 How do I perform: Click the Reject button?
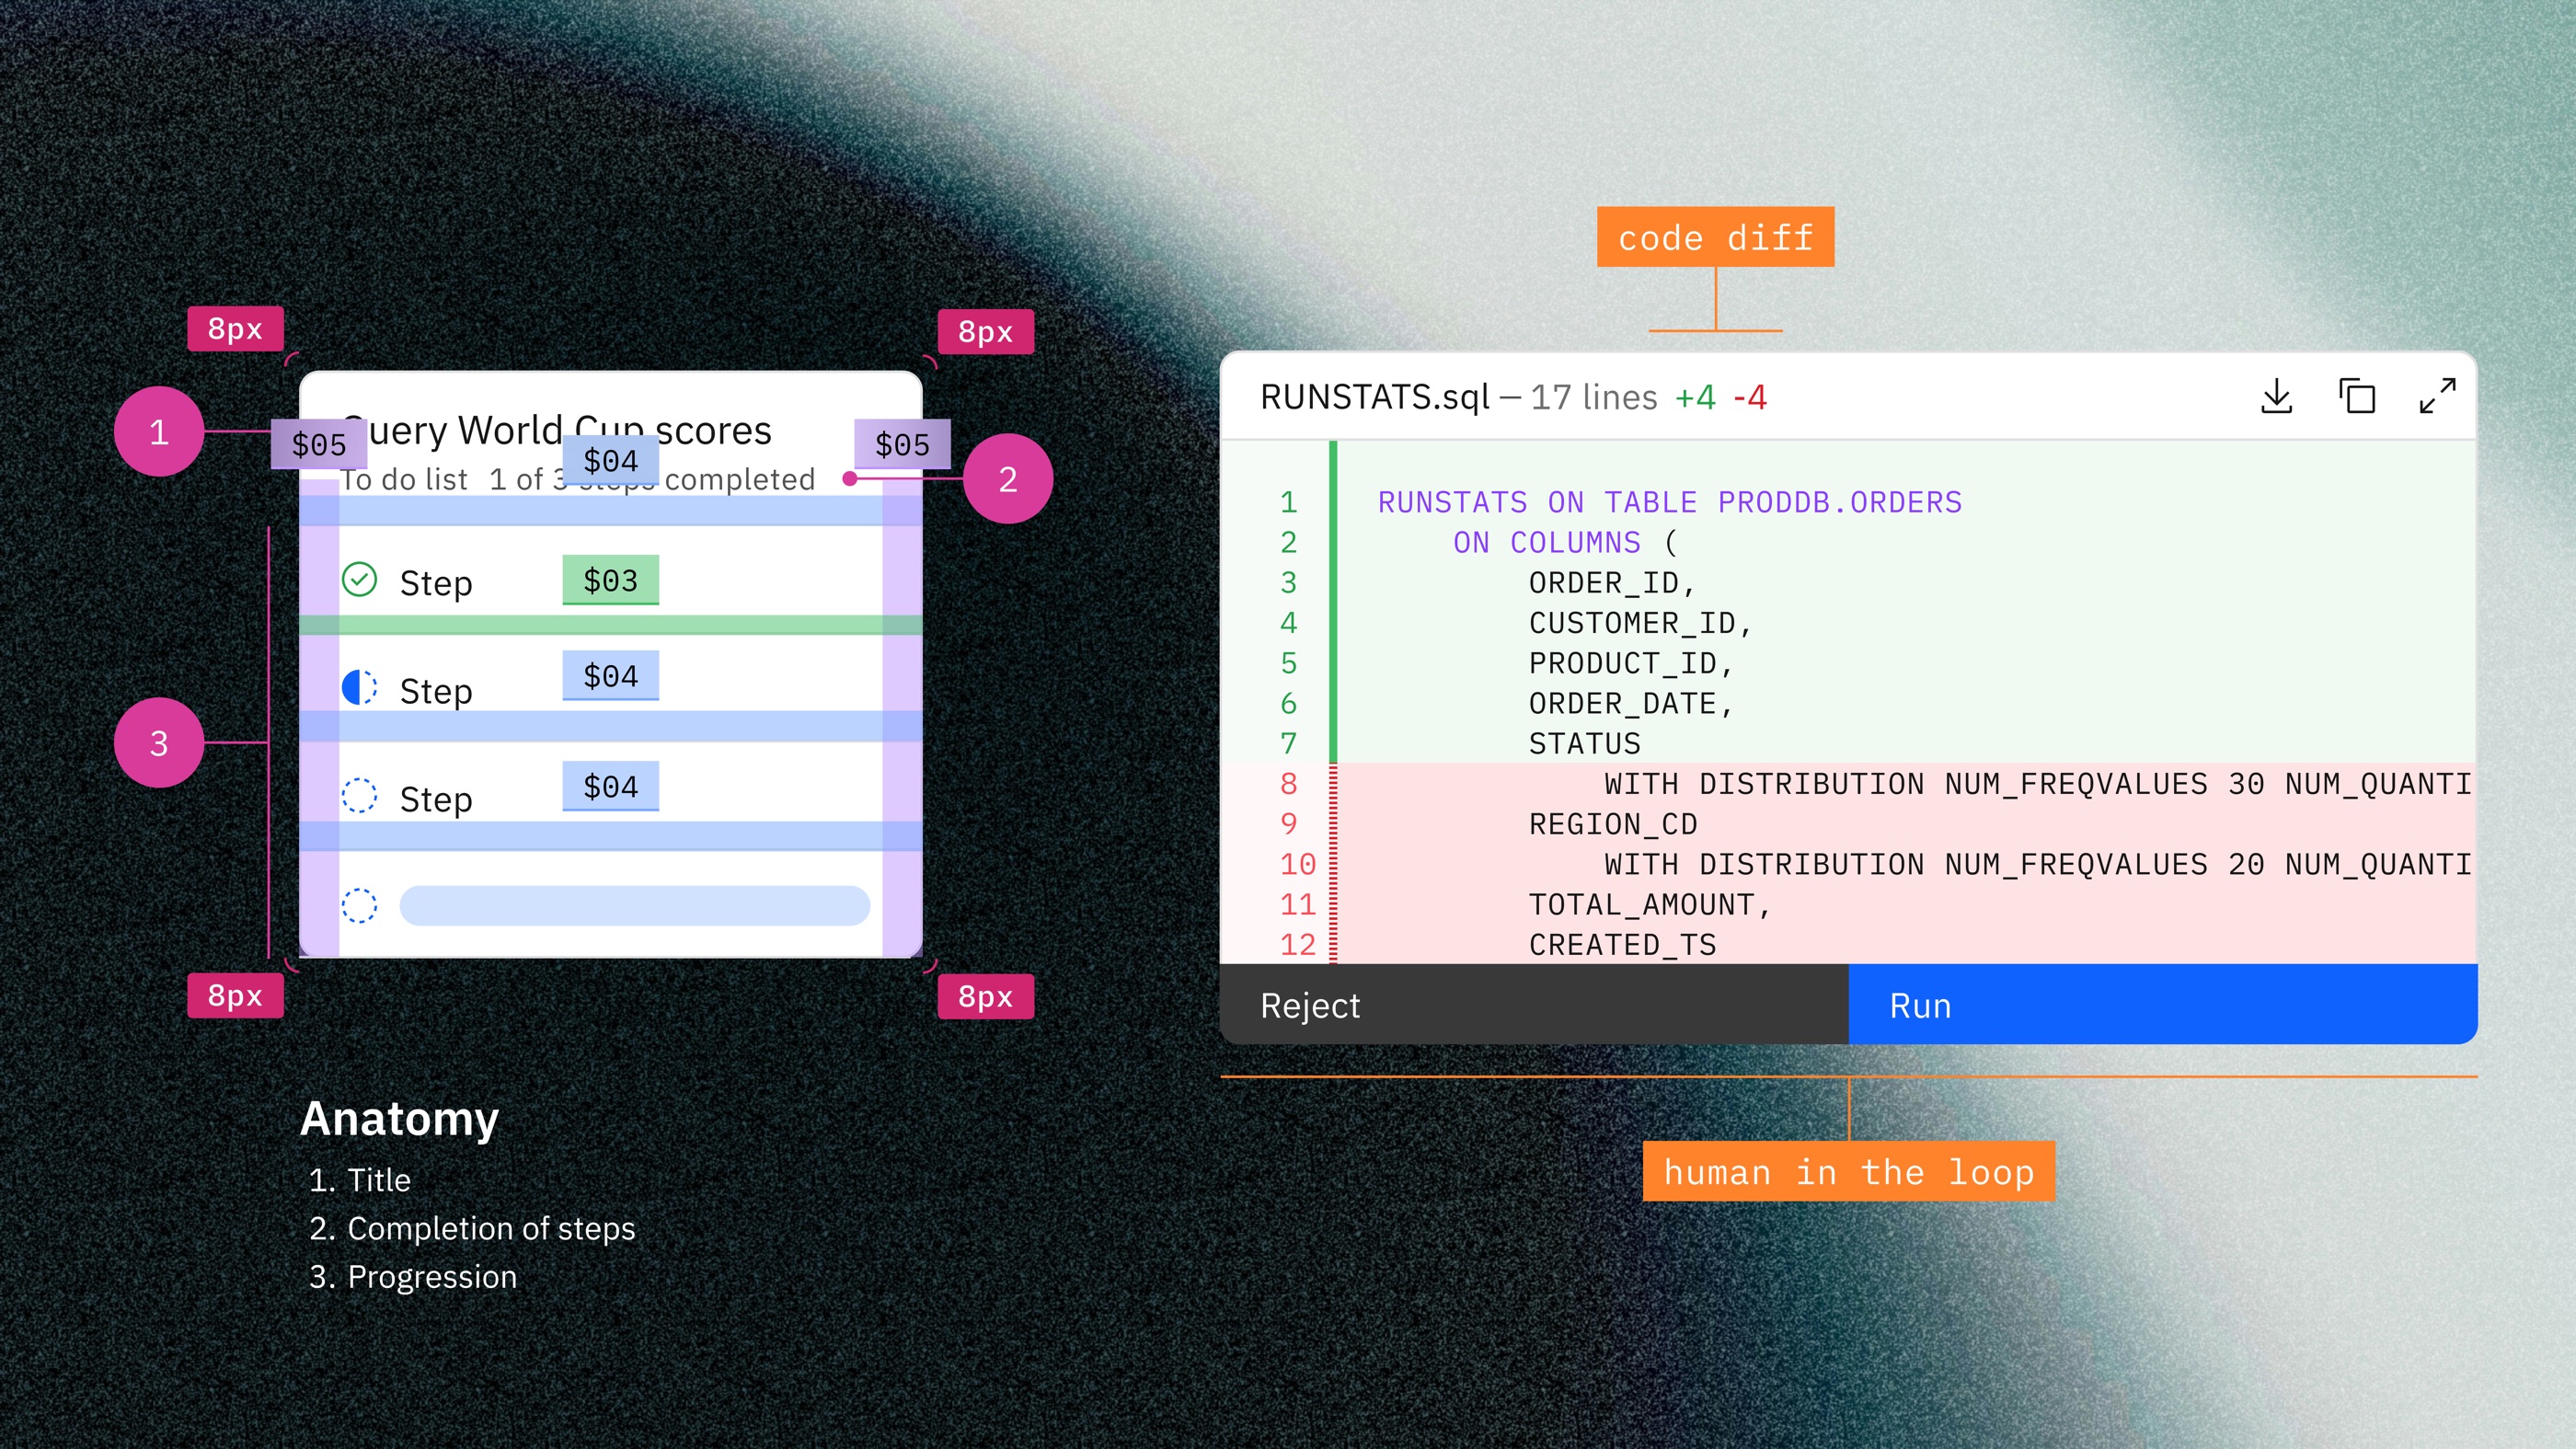1534,1005
